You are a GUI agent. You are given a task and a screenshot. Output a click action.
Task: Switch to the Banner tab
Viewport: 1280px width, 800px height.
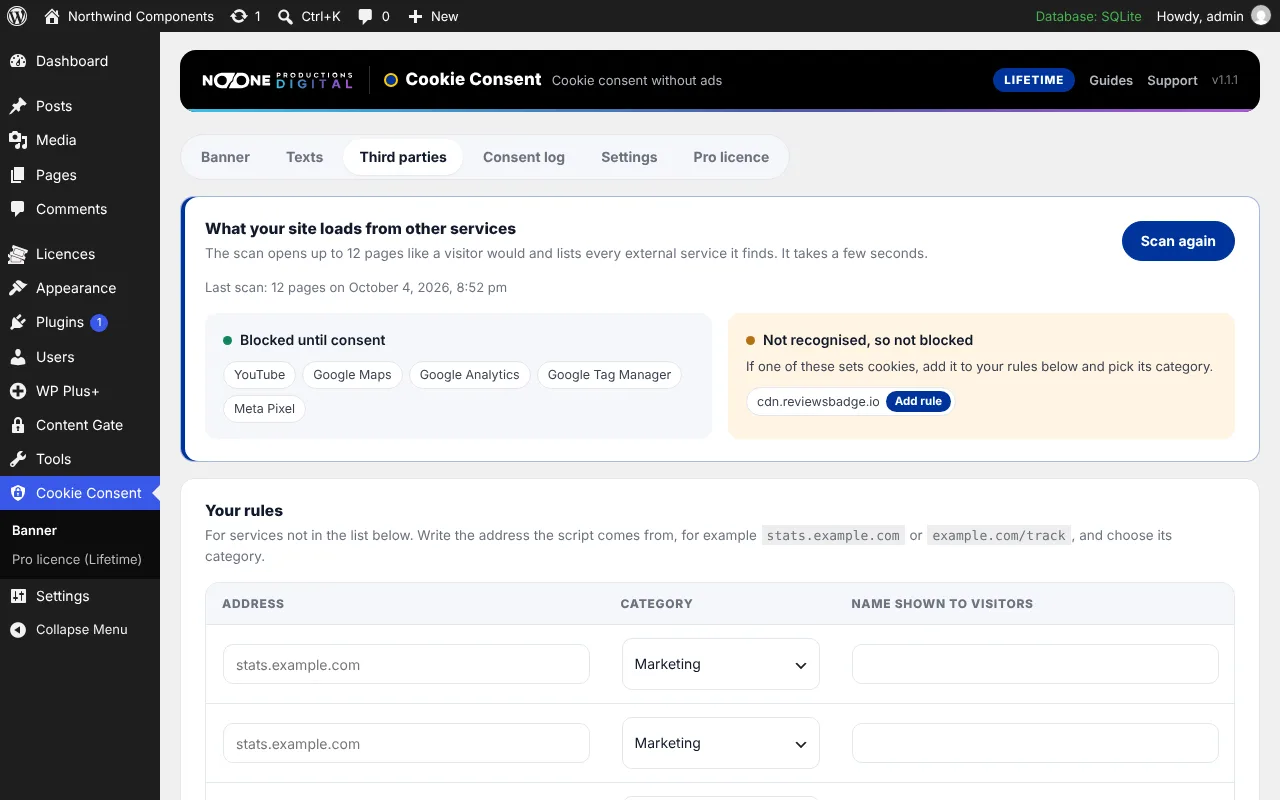(x=226, y=157)
